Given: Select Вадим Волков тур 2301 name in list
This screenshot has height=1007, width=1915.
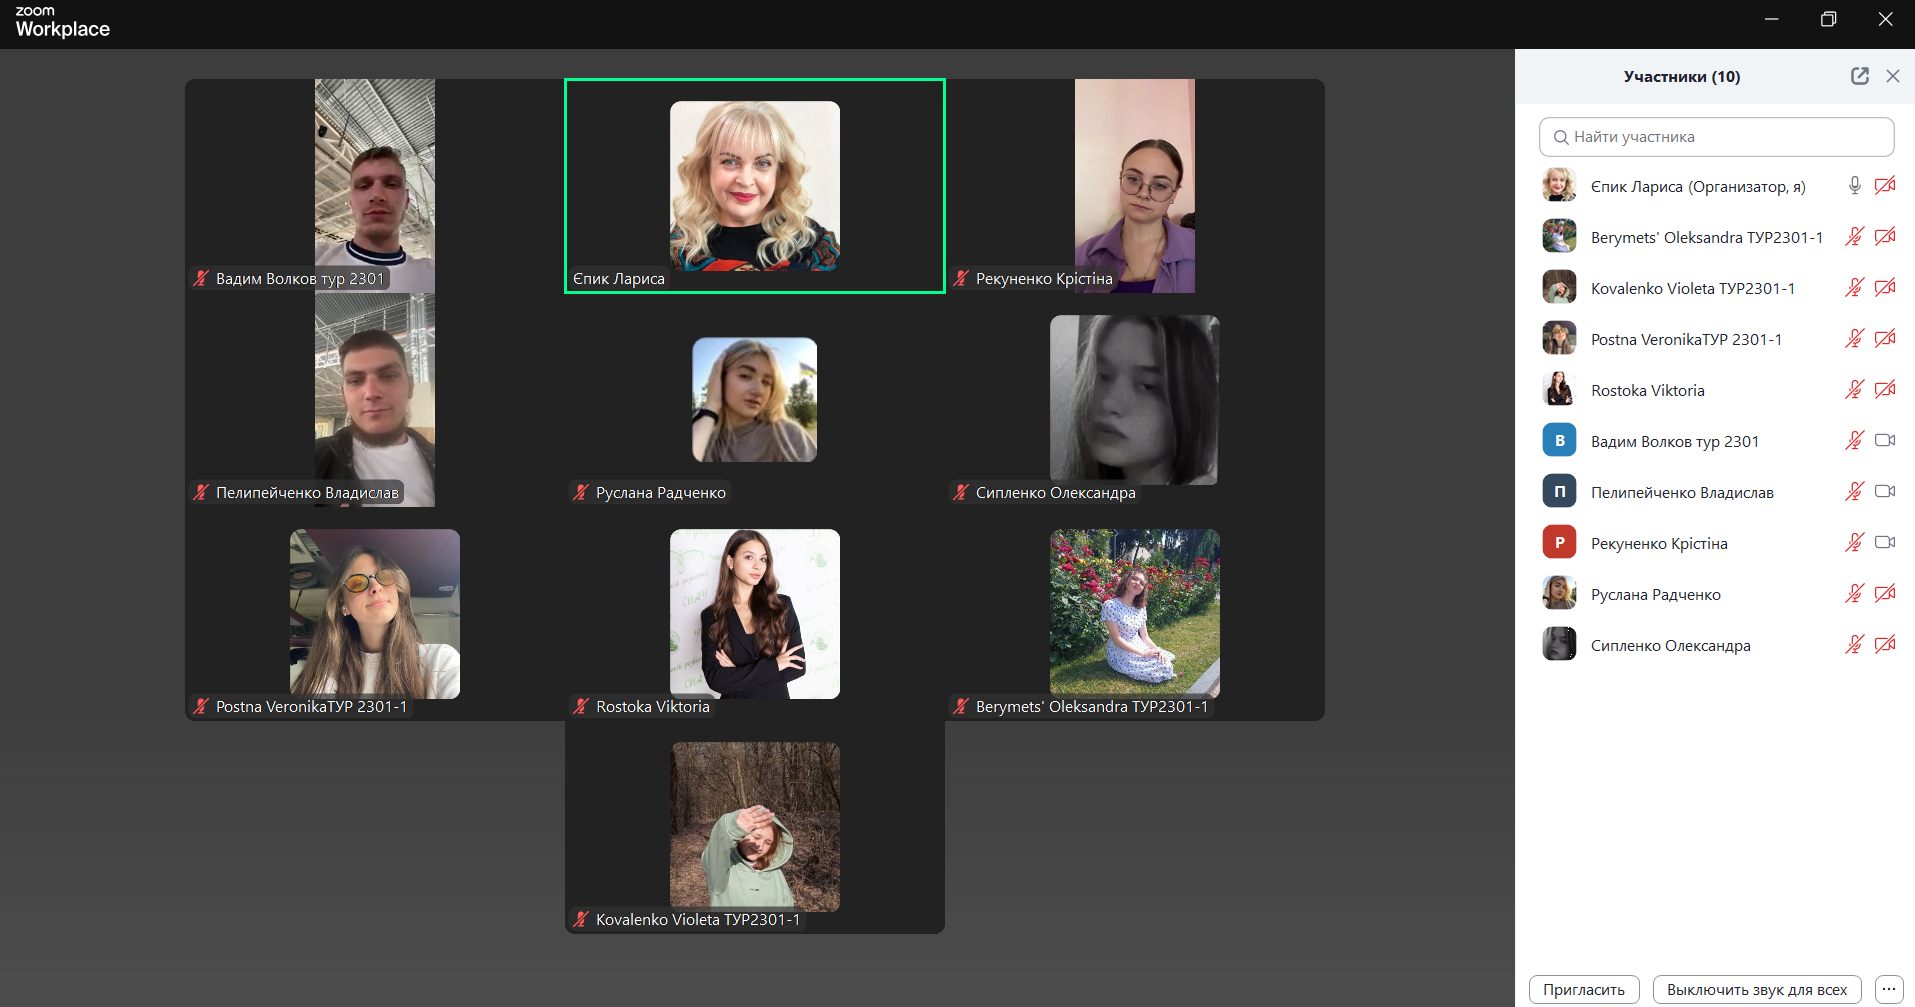Looking at the screenshot, I should coord(1675,442).
